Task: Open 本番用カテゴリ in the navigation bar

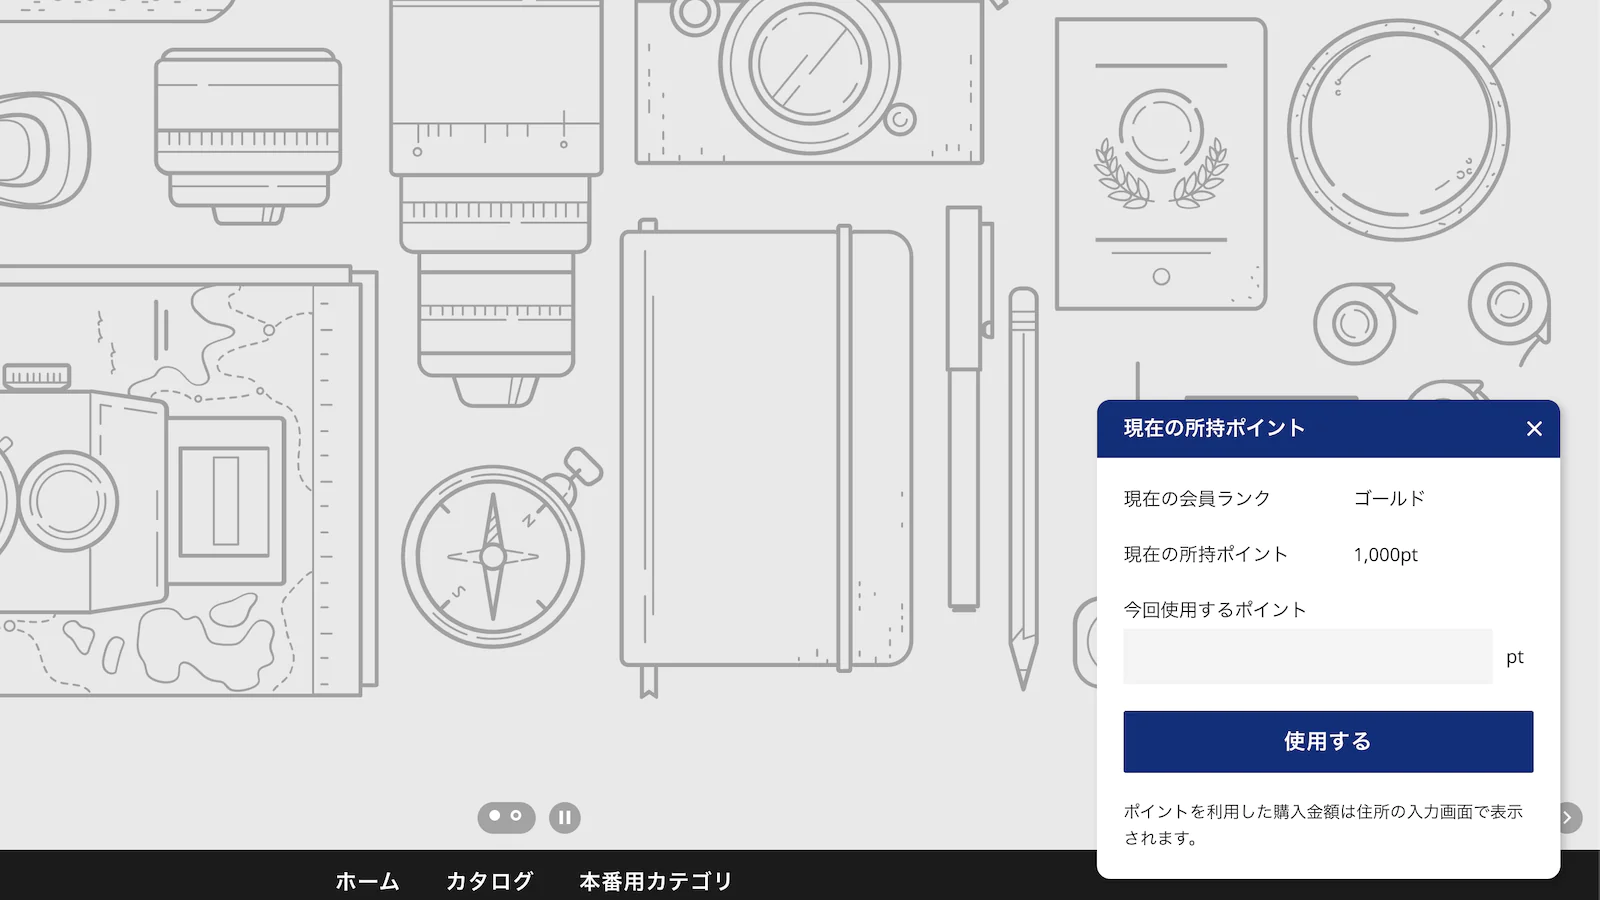Action: [656, 881]
